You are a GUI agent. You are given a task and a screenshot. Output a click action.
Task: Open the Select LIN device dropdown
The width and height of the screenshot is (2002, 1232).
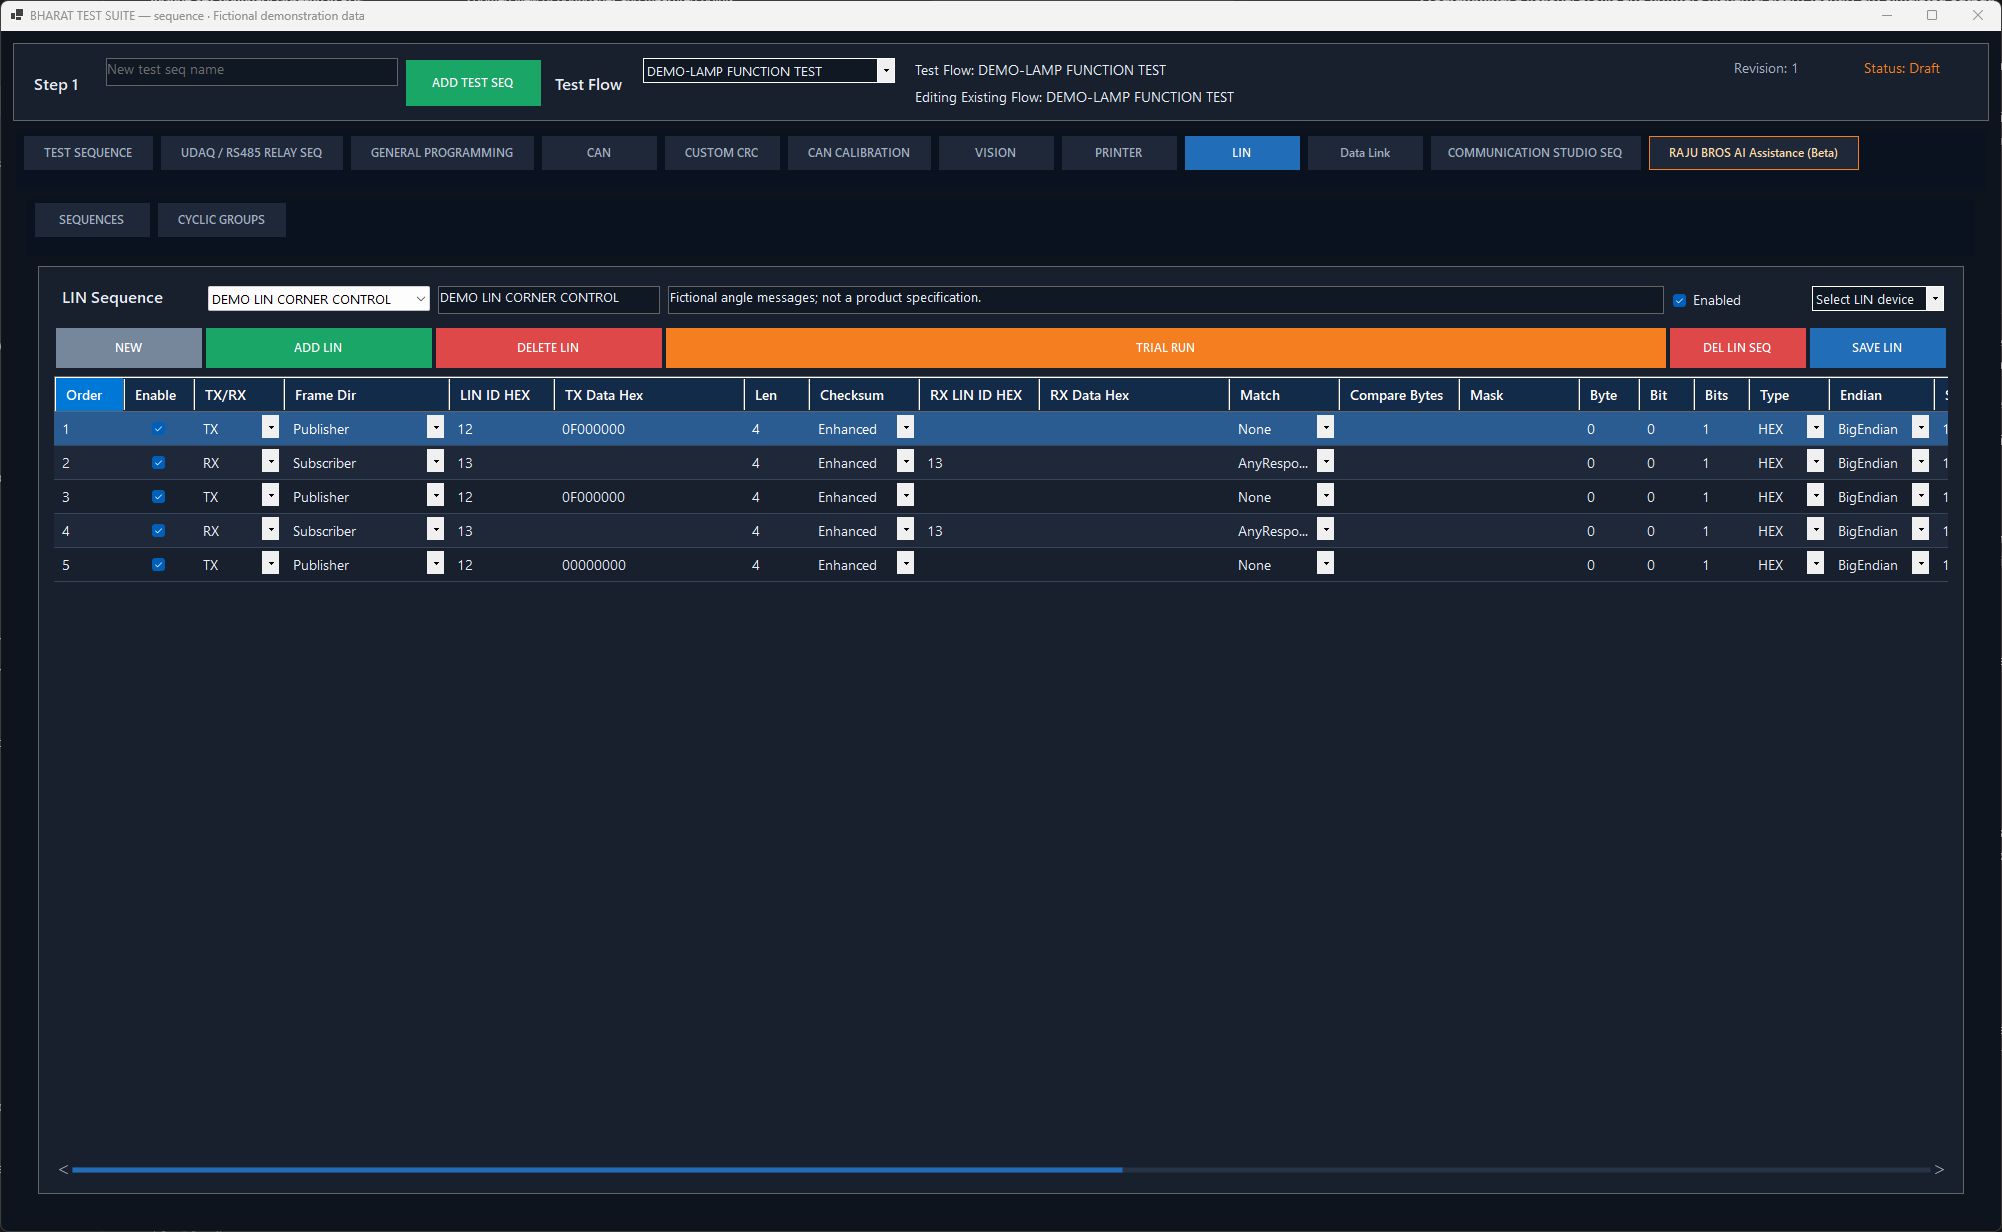pyautogui.click(x=1935, y=299)
